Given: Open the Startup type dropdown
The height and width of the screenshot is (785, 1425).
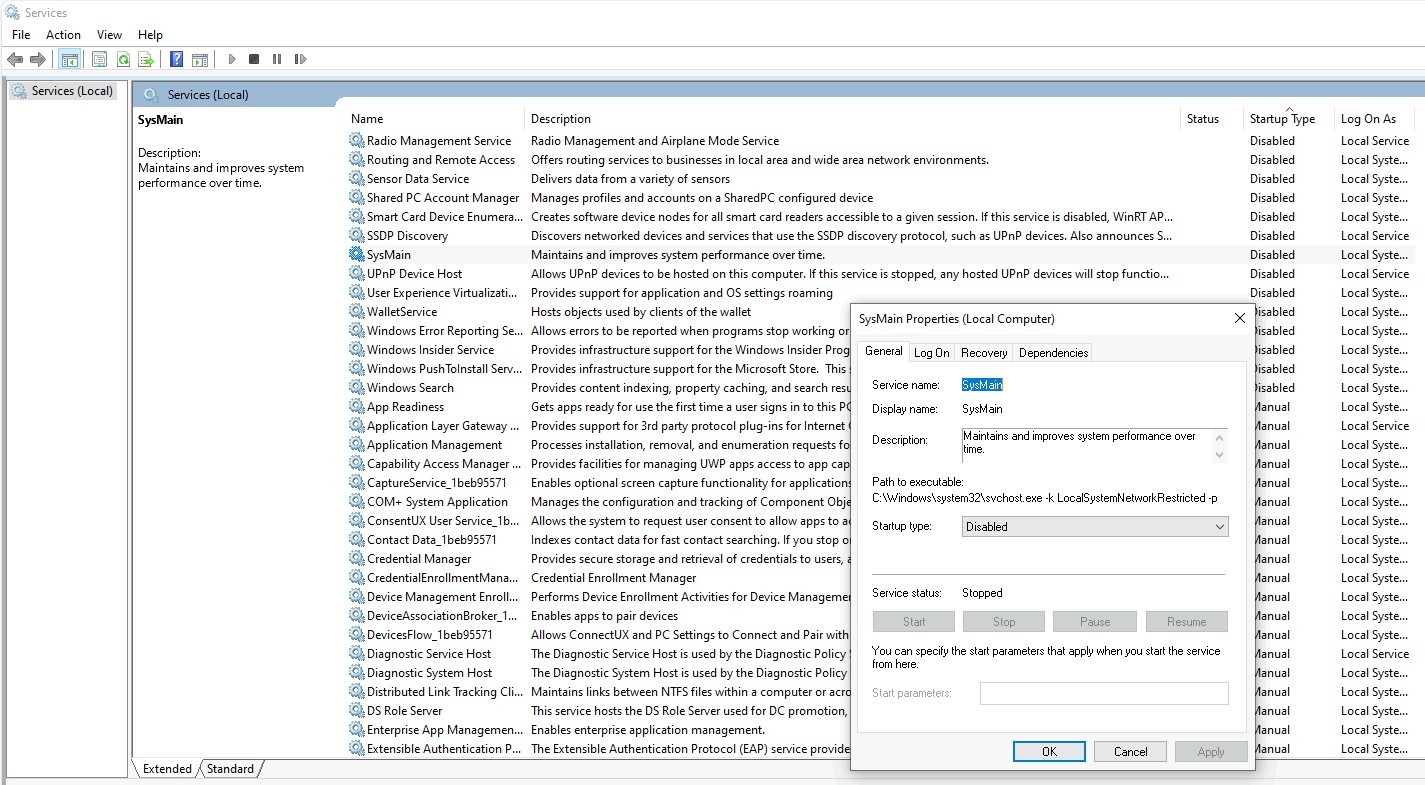Looking at the screenshot, I should point(1095,527).
